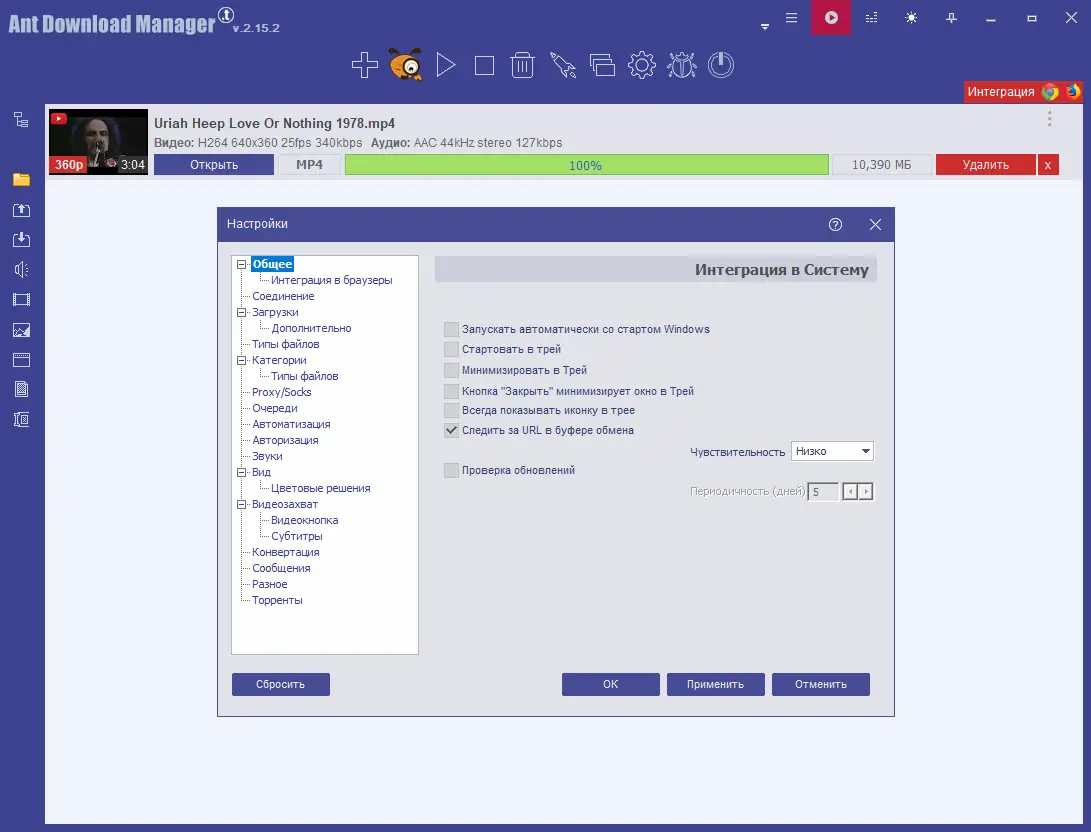
Task: Open Proxy/Socks settings page
Action: coord(281,392)
